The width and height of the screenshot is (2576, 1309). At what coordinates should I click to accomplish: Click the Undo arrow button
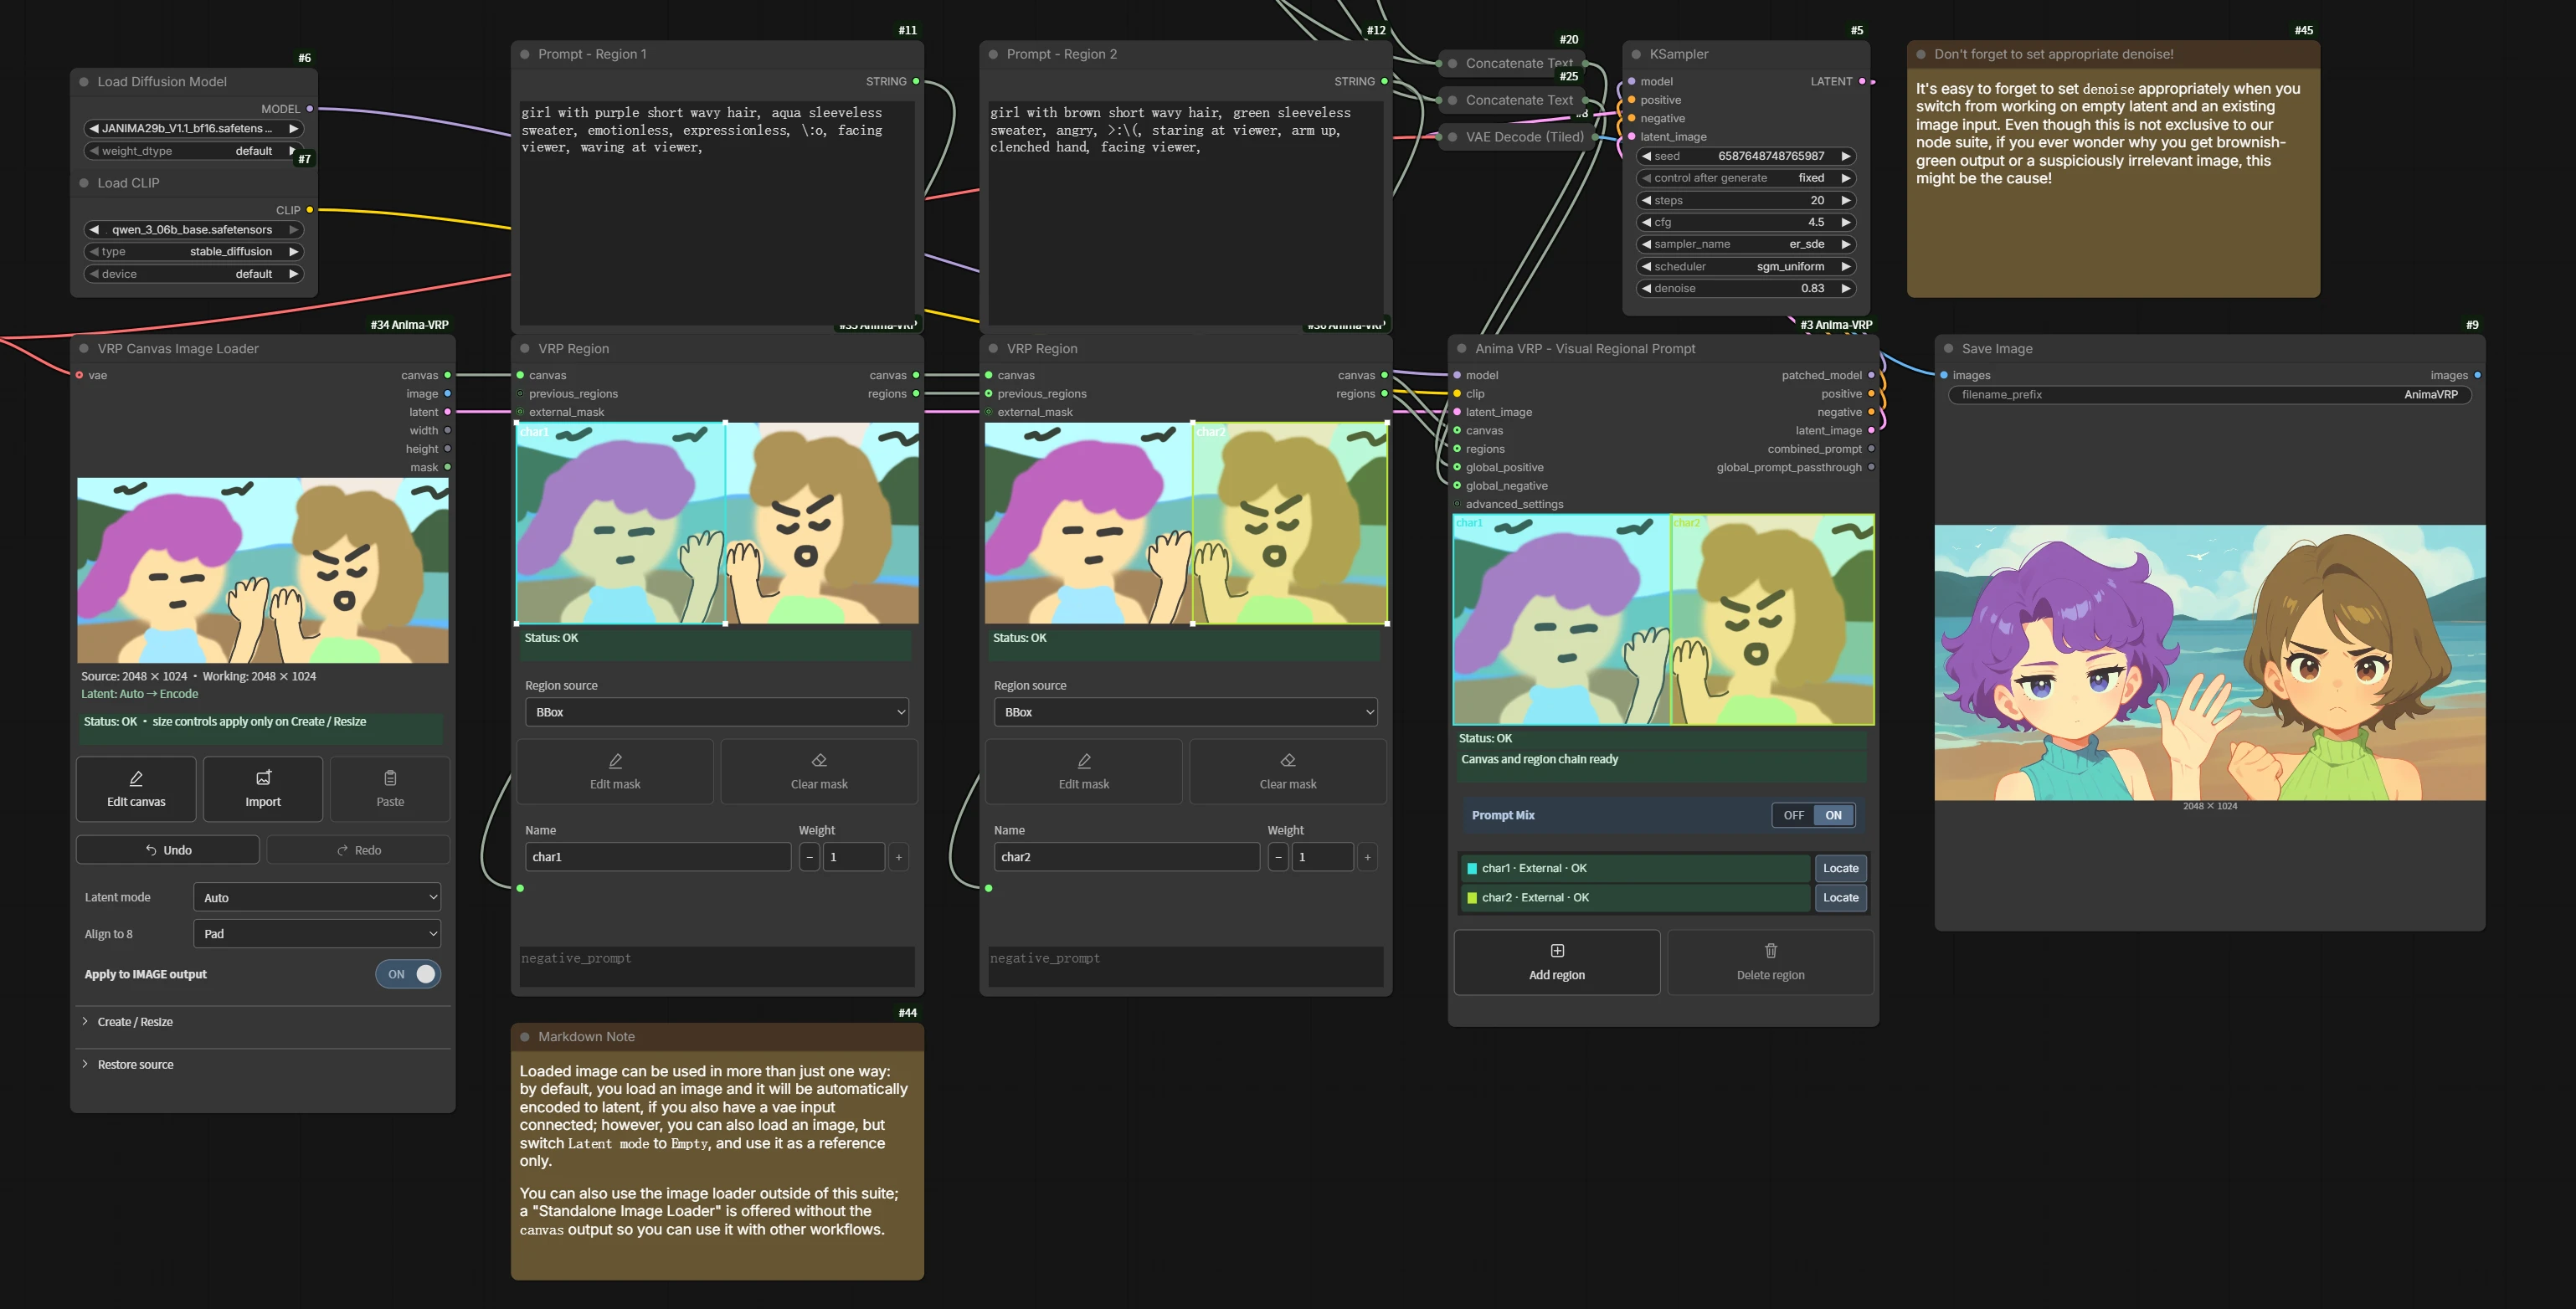(x=168, y=850)
